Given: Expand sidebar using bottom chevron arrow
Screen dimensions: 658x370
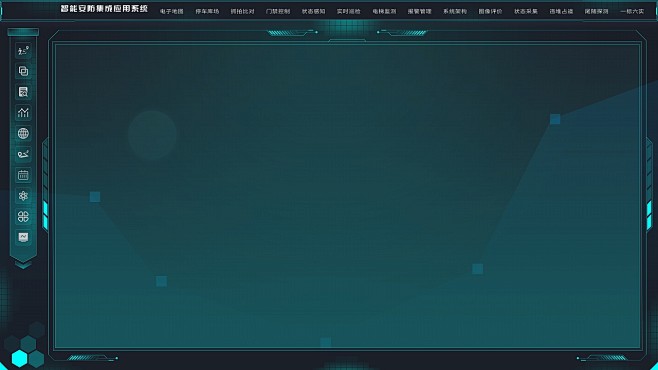Looking at the screenshot, I should [23, 265].
